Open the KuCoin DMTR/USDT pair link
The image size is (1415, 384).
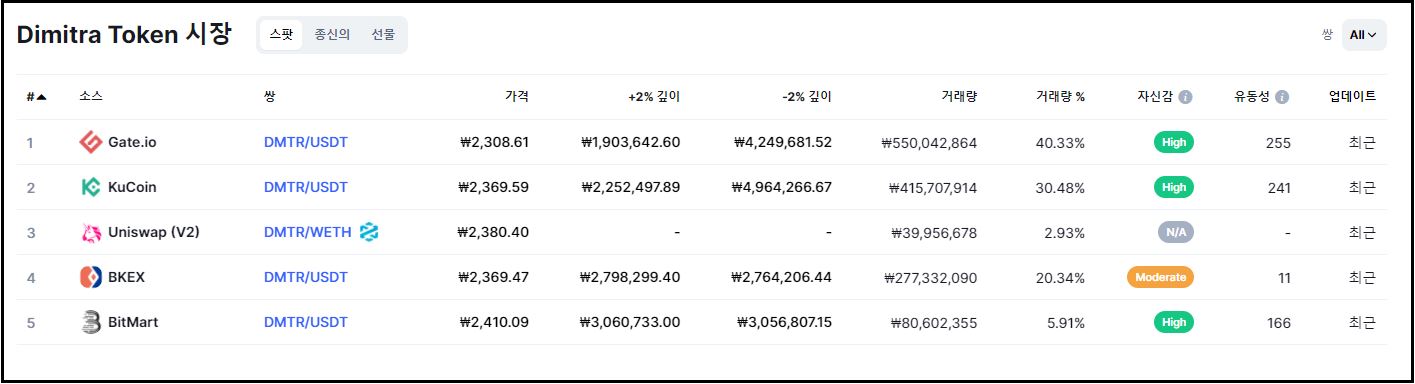(x=306, y=187)
